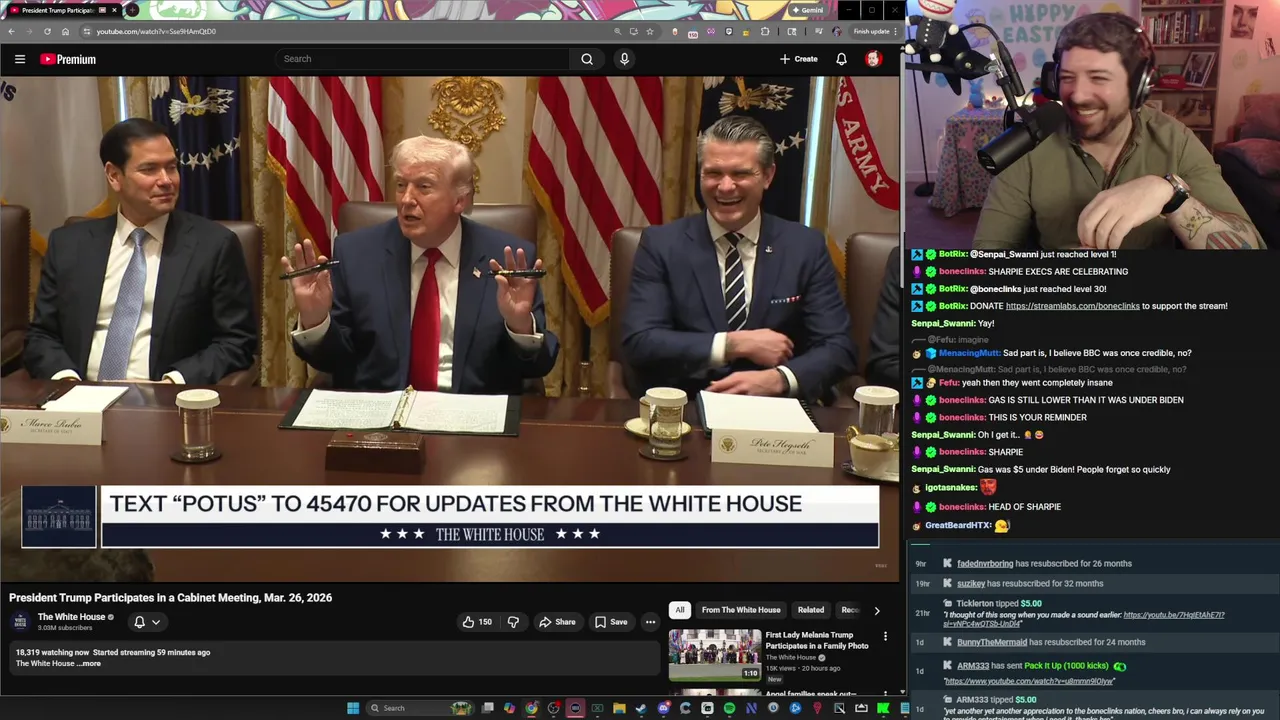The width and height of the screenshot is (1280, 720).
Task: Open the YouTube hamburger guide menu
Action: click(19, 59)
